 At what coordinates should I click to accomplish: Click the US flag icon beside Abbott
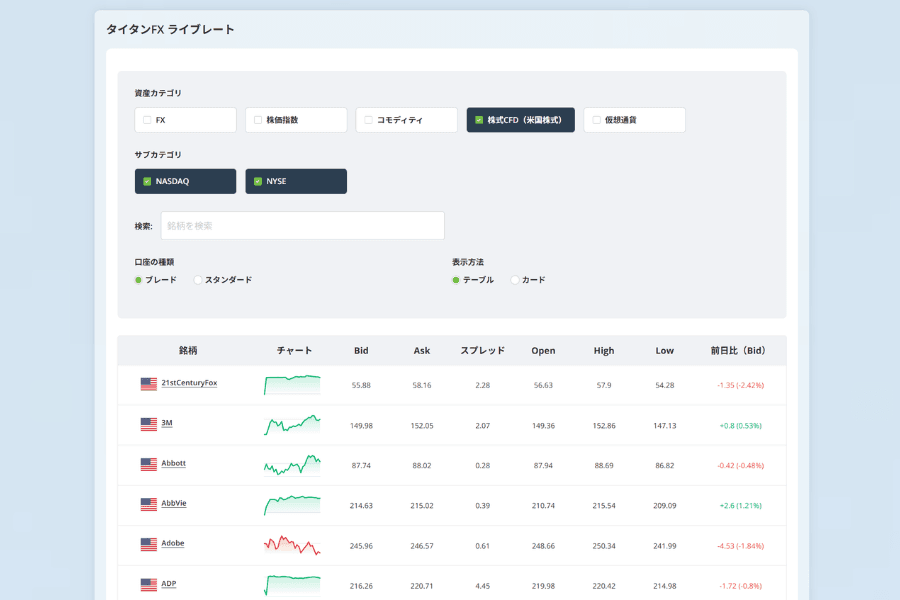[149, 464]
